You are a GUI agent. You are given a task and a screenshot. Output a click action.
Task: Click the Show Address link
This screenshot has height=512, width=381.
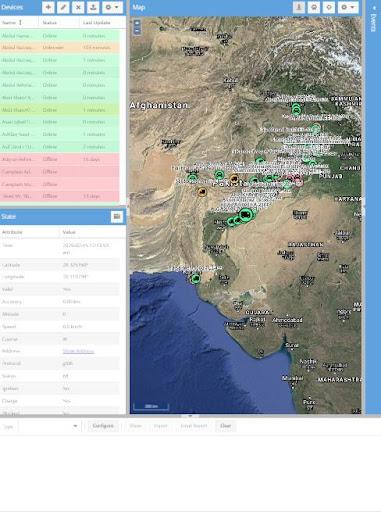pyautogui.click(x=78, y=351)
